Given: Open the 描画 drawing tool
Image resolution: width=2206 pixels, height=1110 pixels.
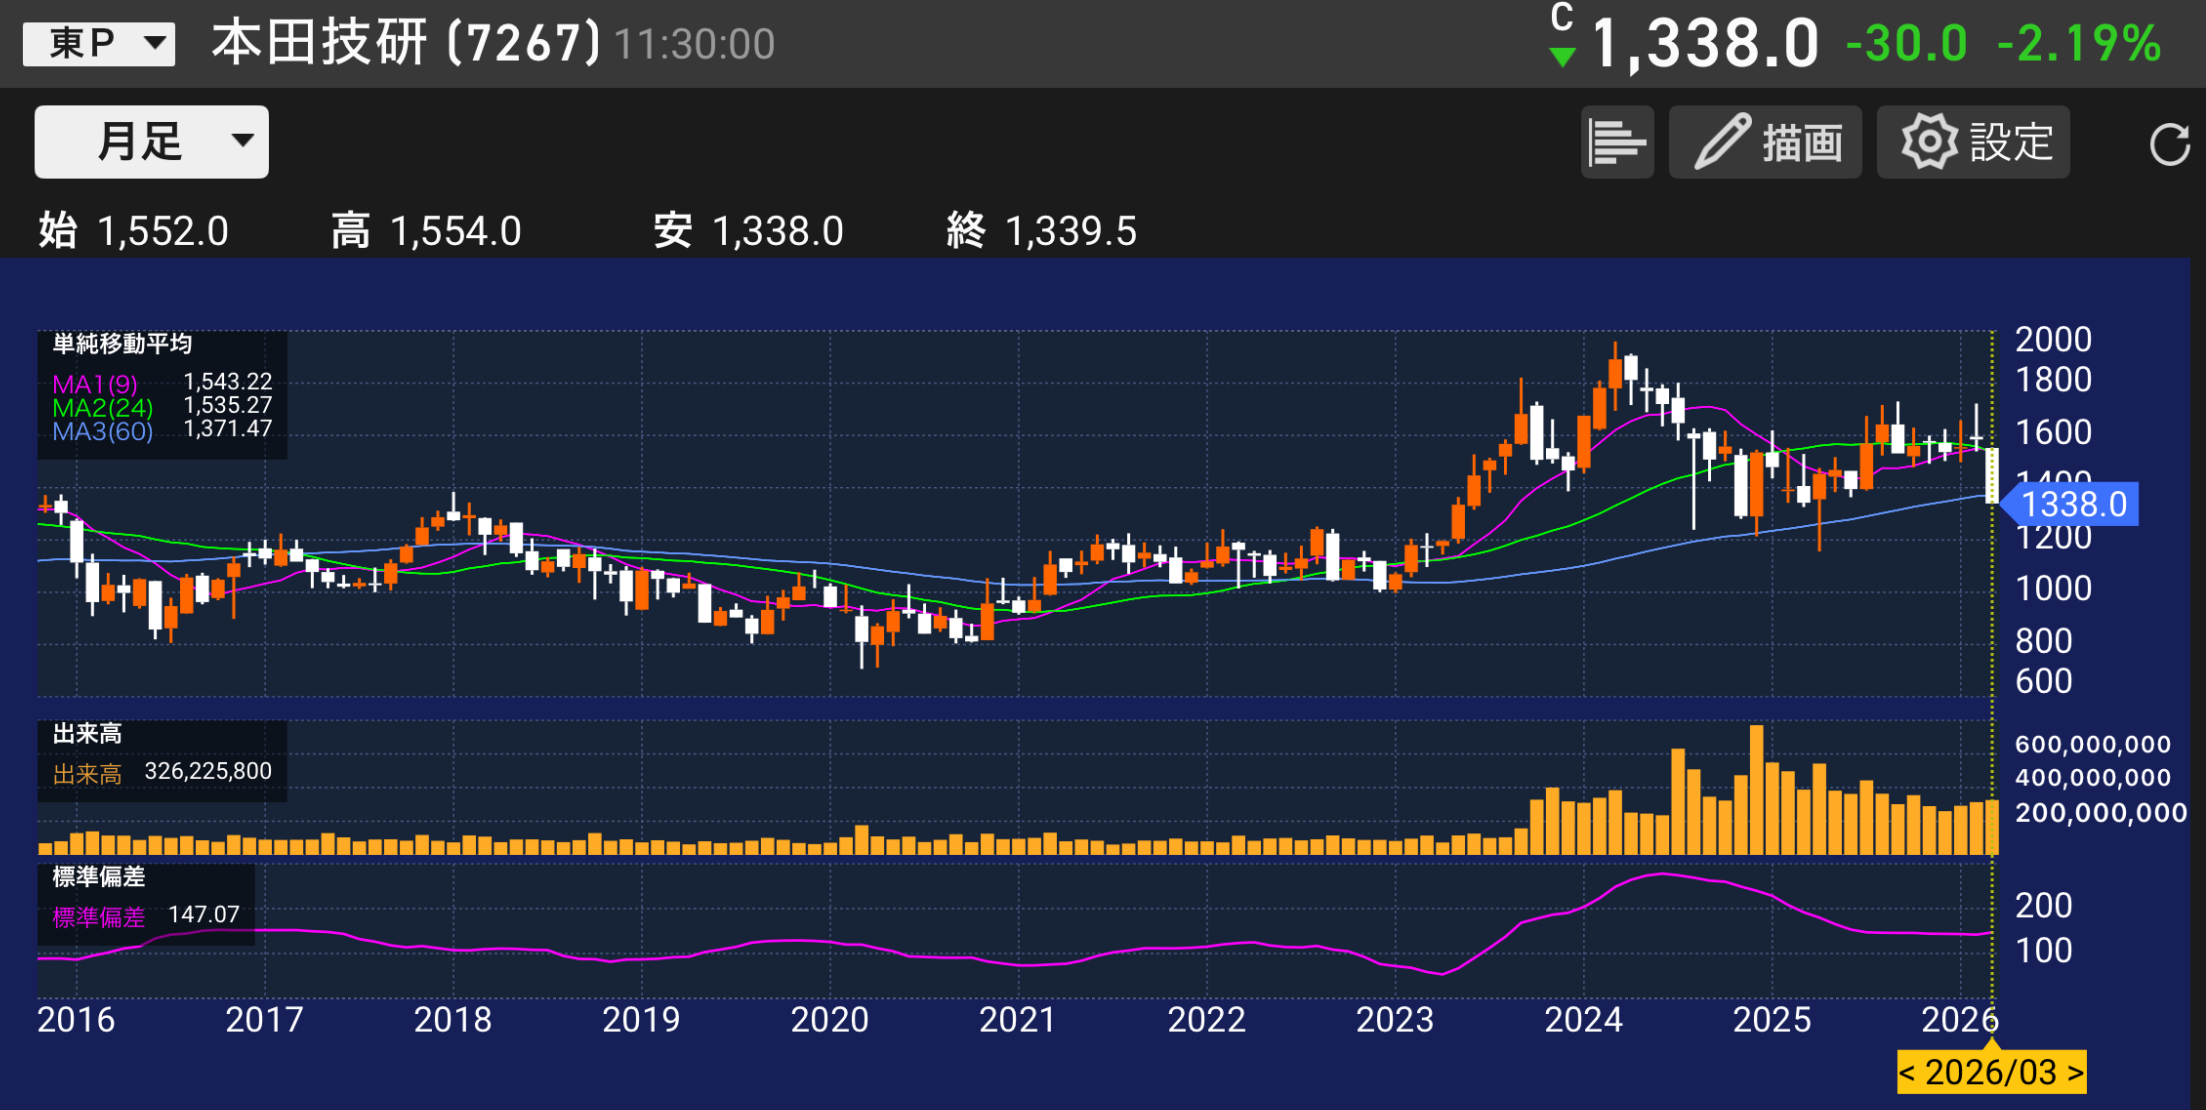Looking at the screenshot, I should coord(1765,142).
